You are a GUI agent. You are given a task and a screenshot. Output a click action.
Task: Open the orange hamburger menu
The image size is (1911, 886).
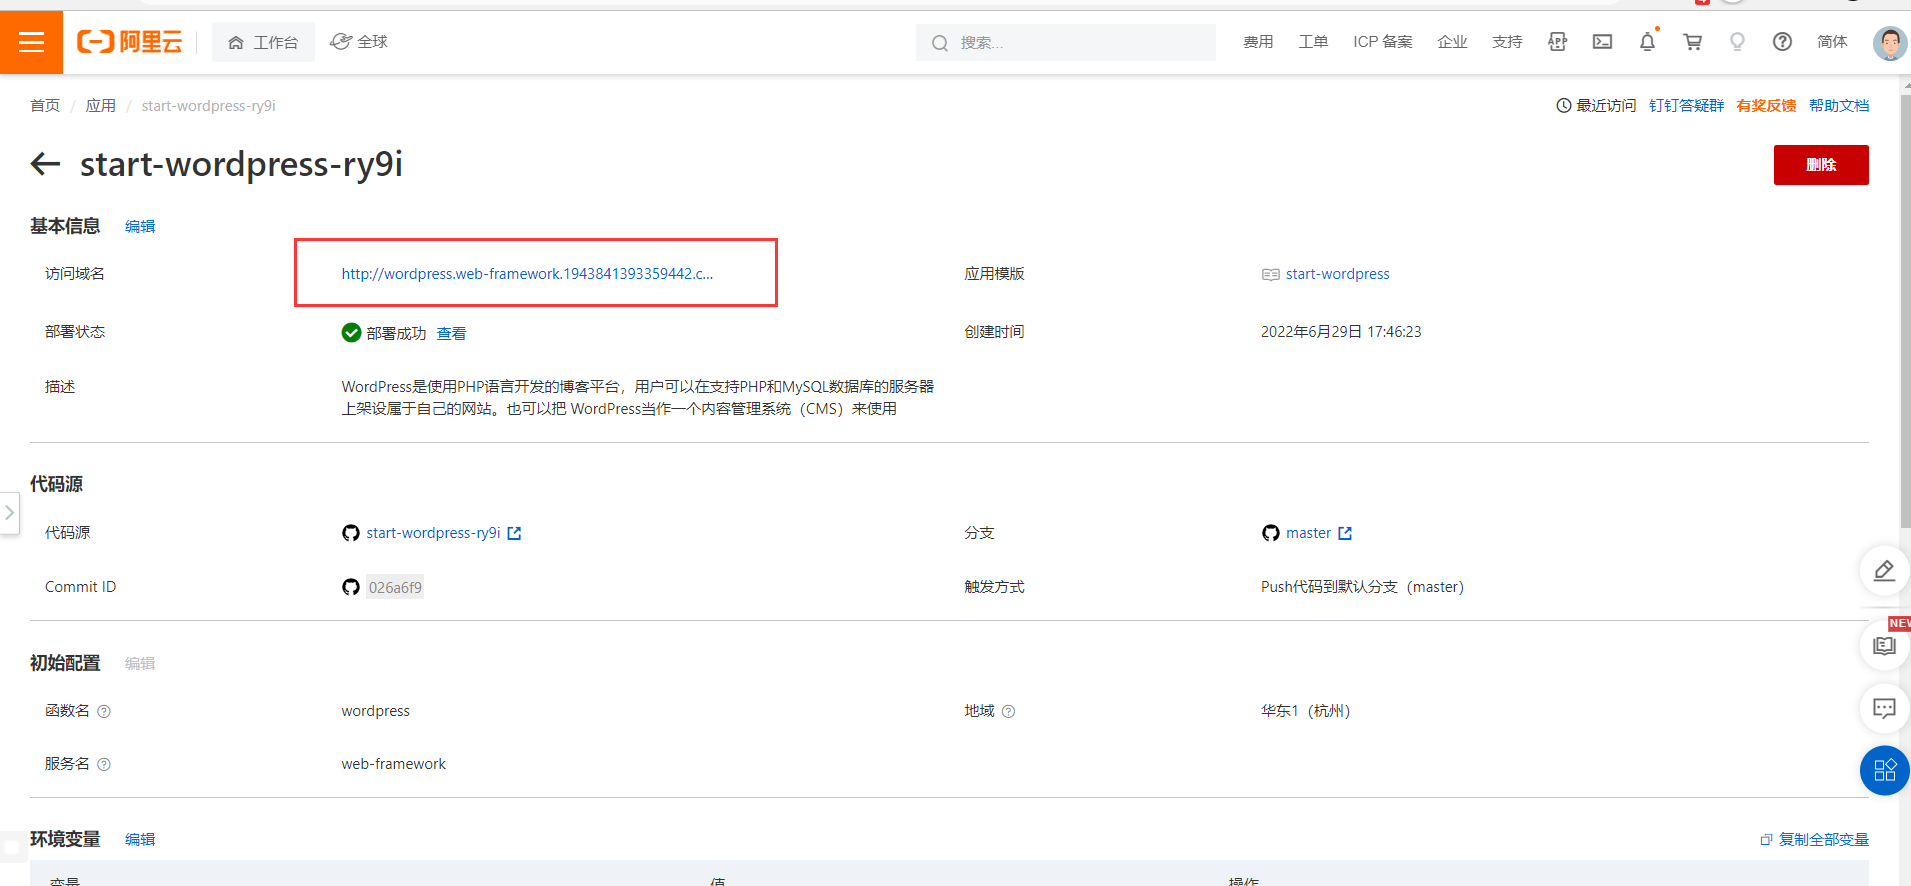pyautogui.click(x=31, y=42)
